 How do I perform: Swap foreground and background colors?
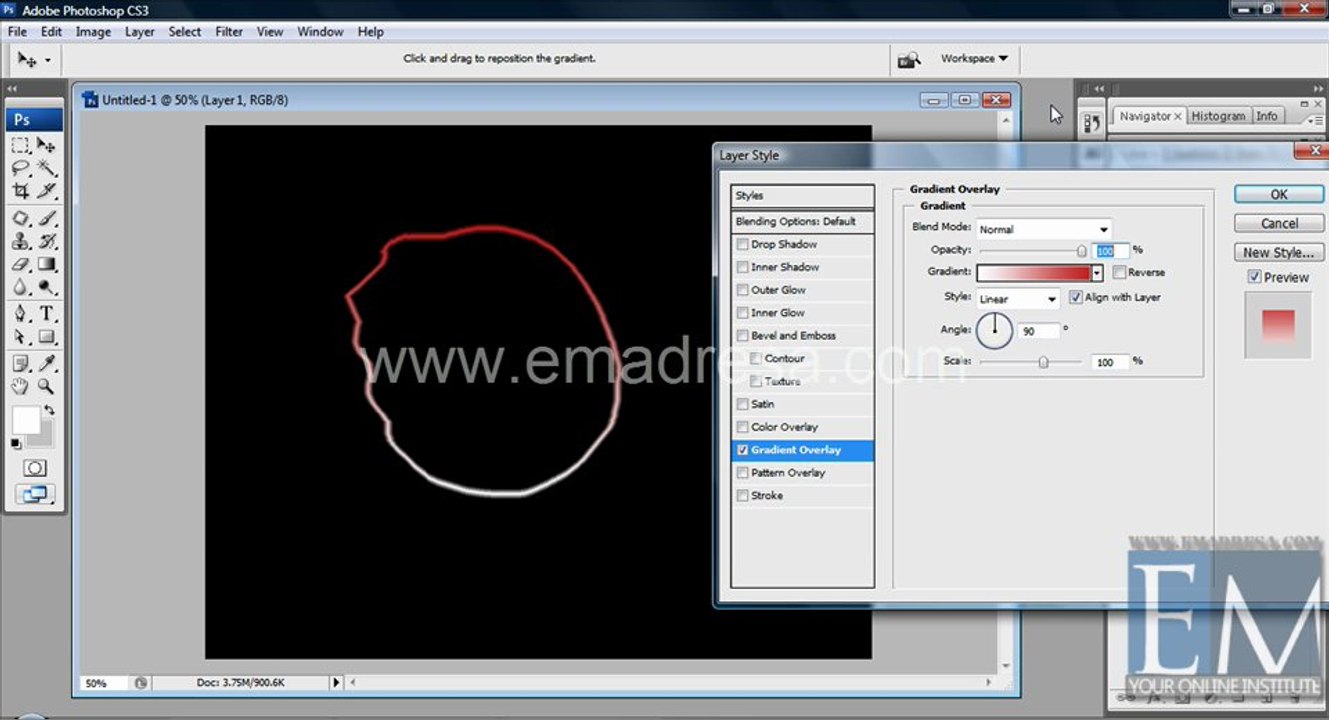(x=49, y=410)
